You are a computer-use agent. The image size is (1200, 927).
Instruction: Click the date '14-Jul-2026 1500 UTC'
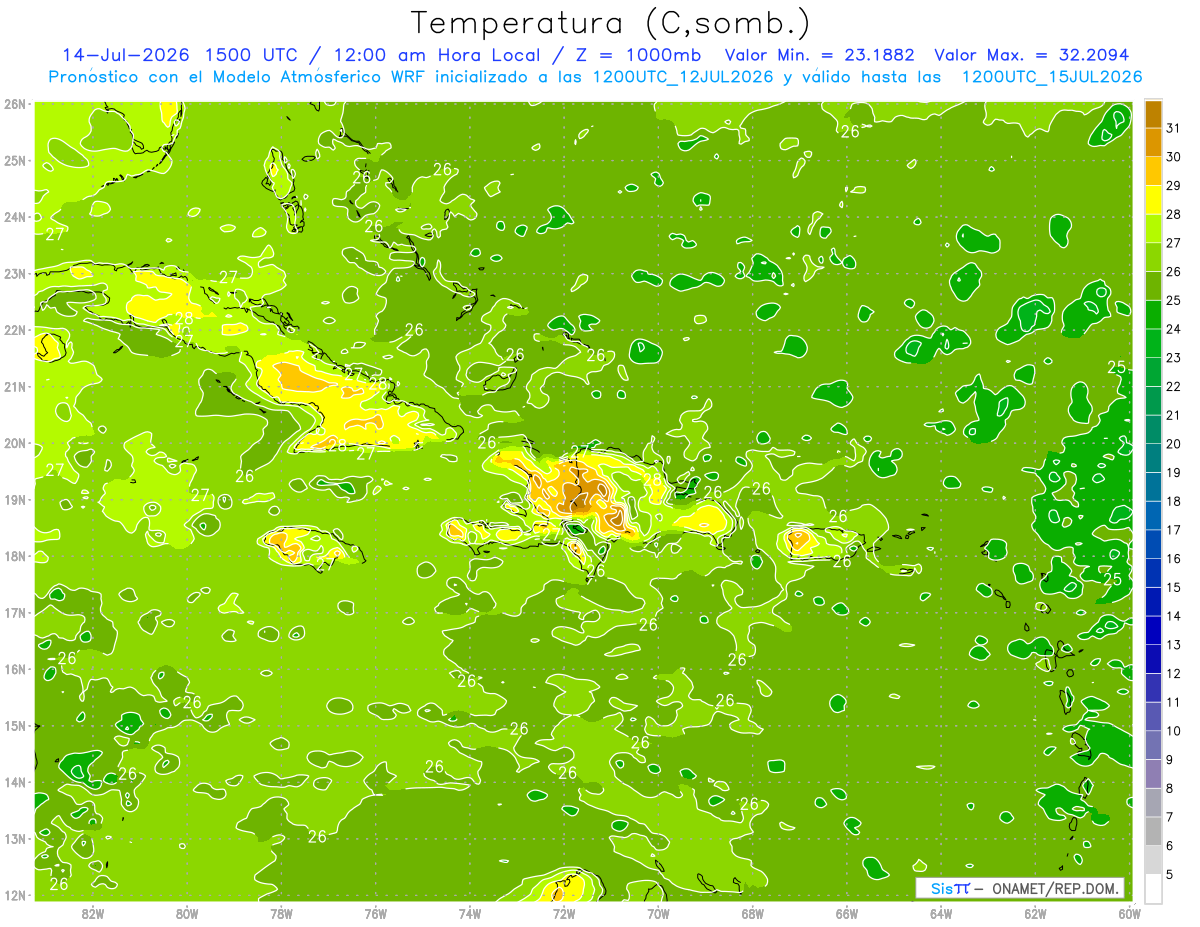click(179, 54)
